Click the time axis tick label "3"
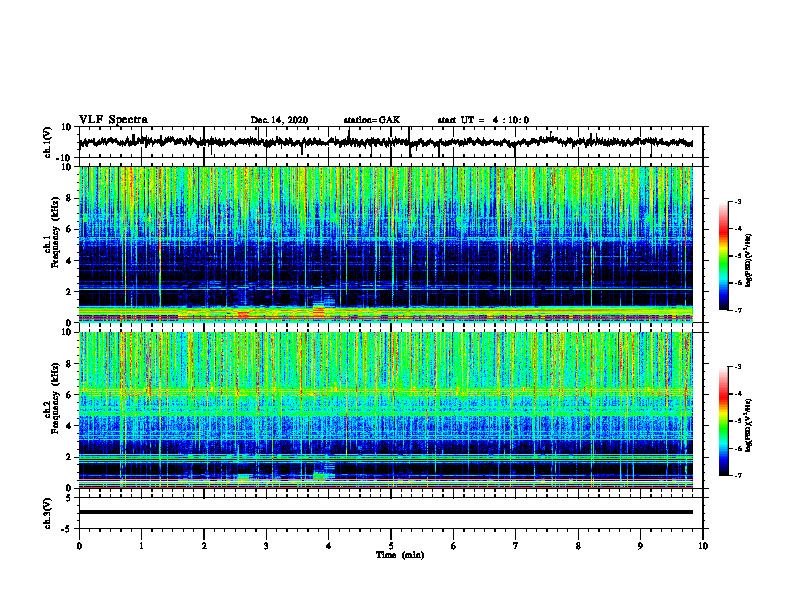 pos(266,546)
